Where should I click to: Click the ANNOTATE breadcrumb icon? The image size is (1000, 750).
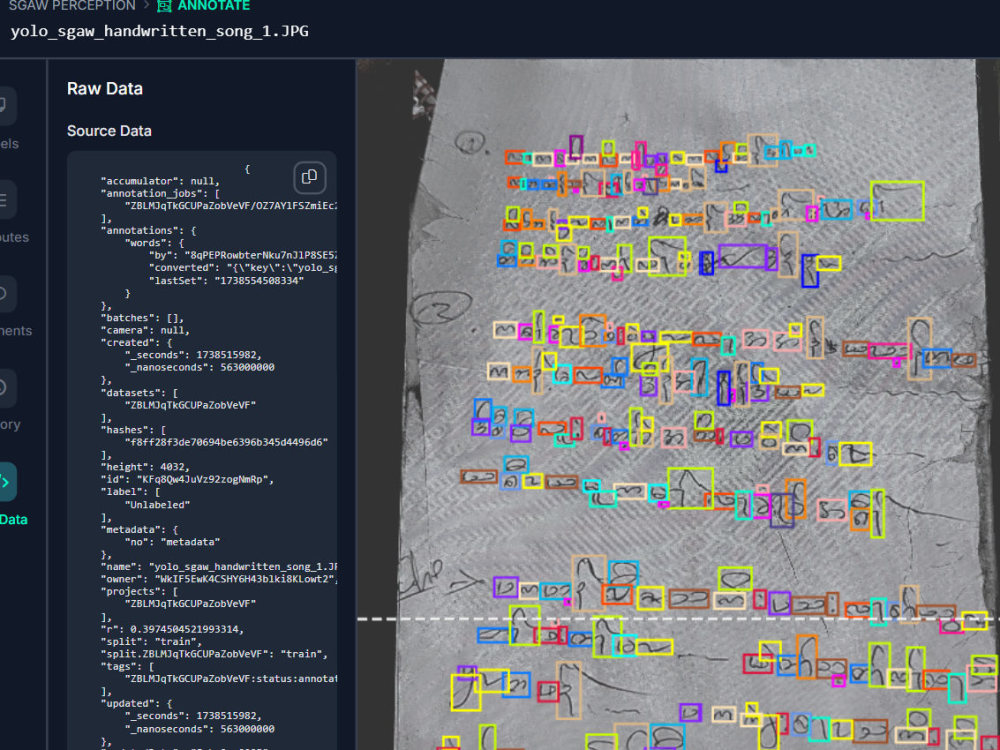165,6
